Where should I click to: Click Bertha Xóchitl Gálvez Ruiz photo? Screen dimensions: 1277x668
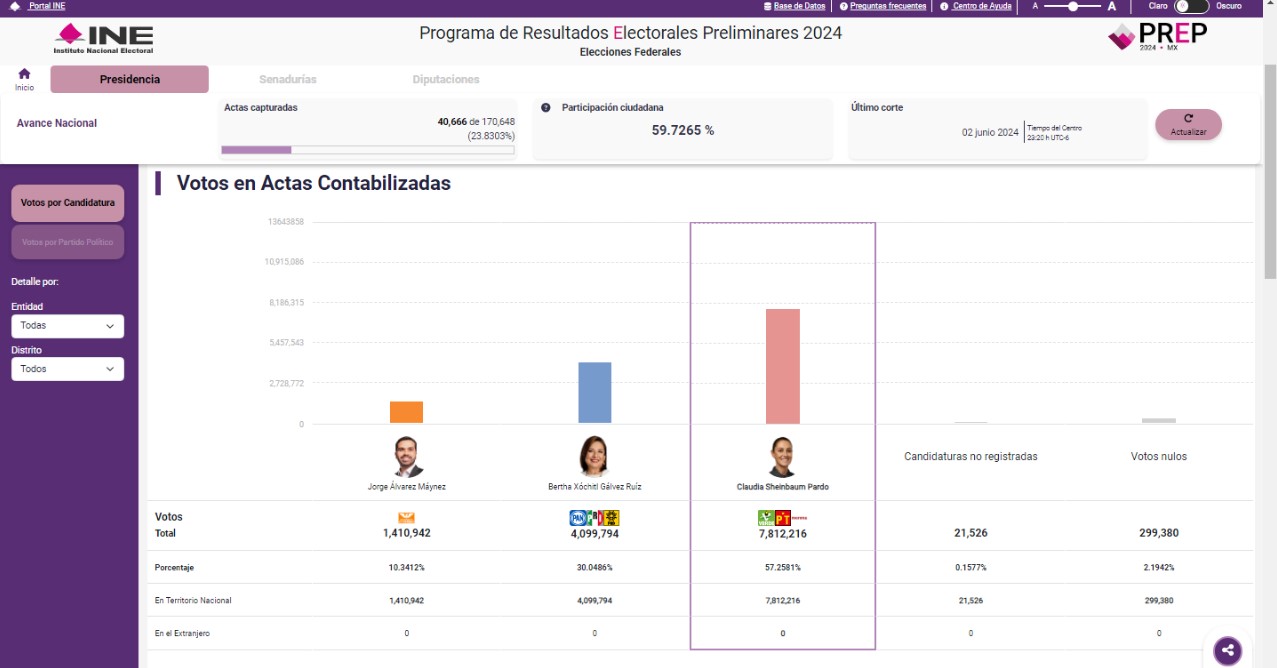[x=594, y=457]
